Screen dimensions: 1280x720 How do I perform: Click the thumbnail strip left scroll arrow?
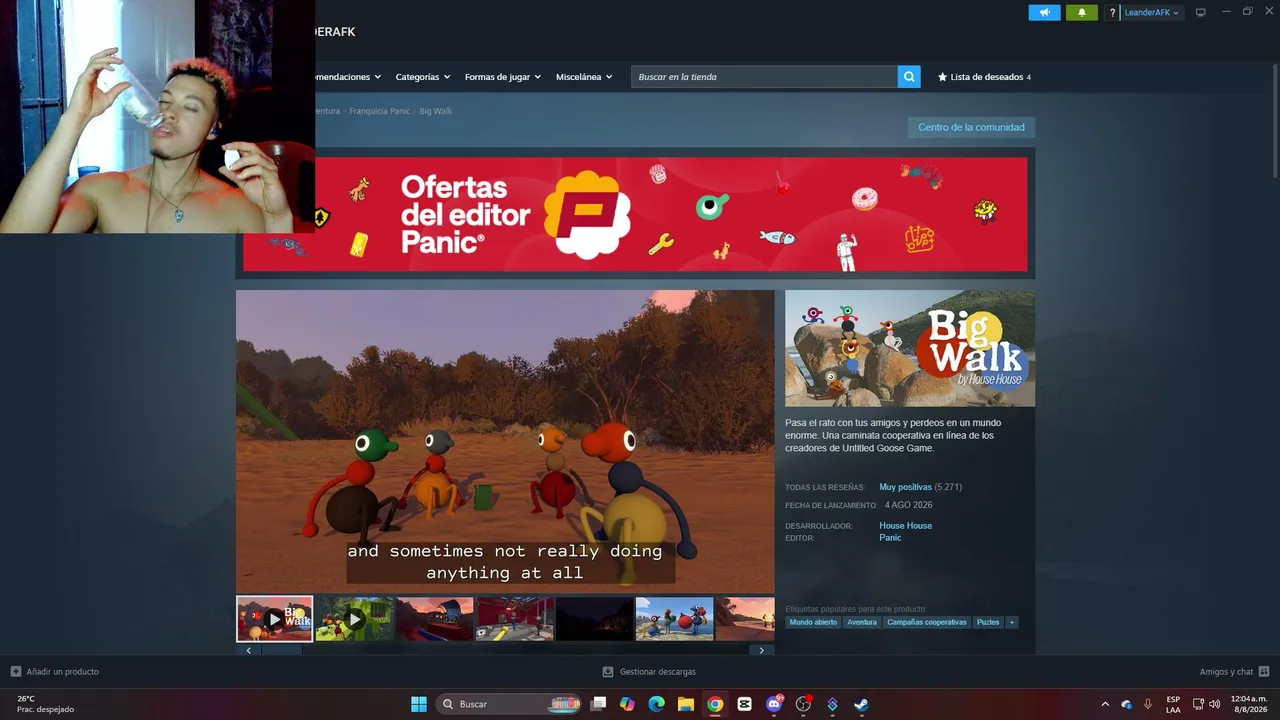point(248,650)
